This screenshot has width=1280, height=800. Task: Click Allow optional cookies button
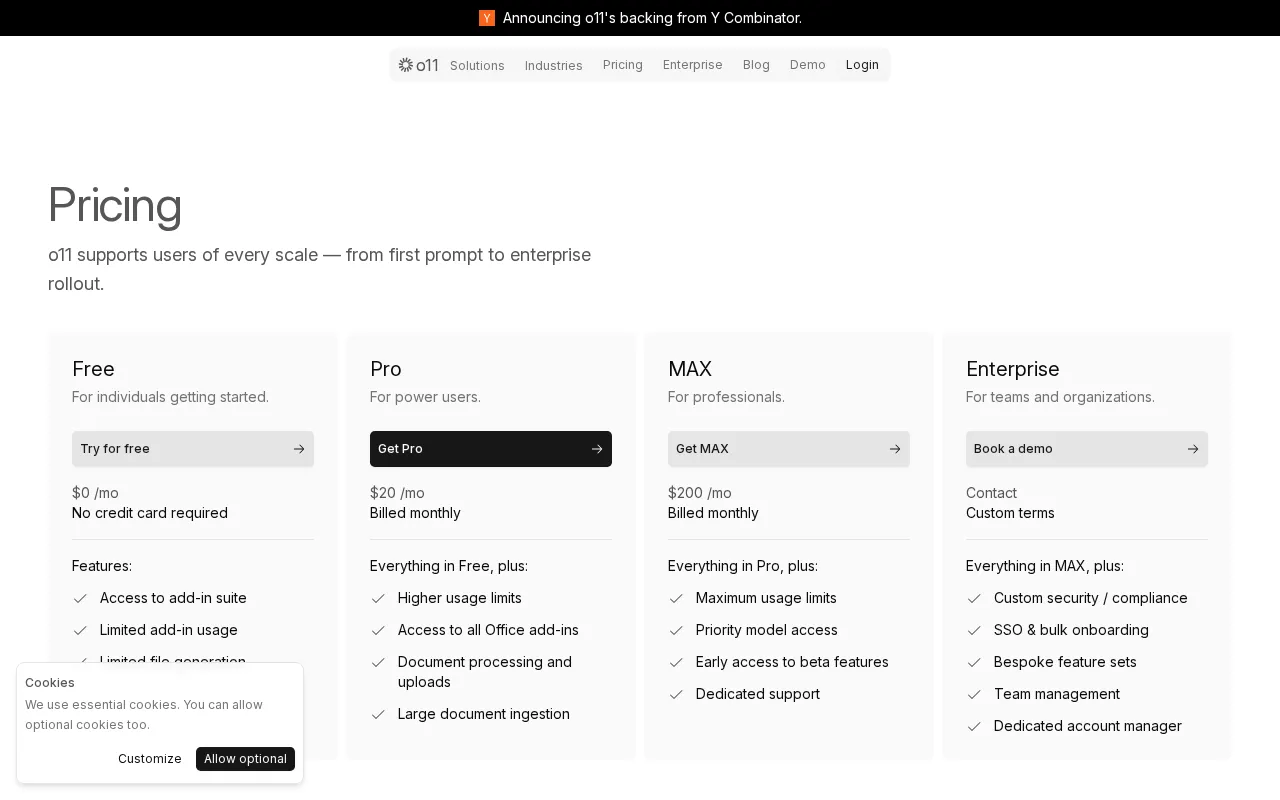(245, 759)
